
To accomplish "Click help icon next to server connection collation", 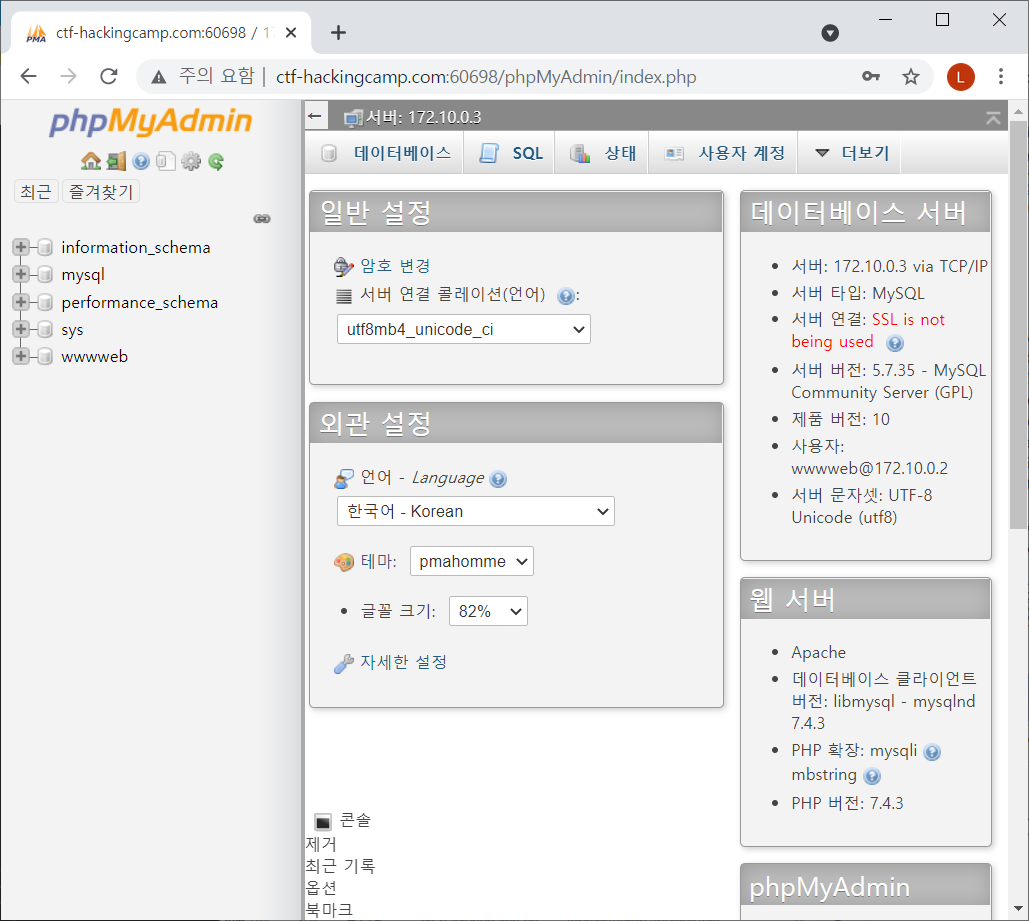I will [566, 296].
